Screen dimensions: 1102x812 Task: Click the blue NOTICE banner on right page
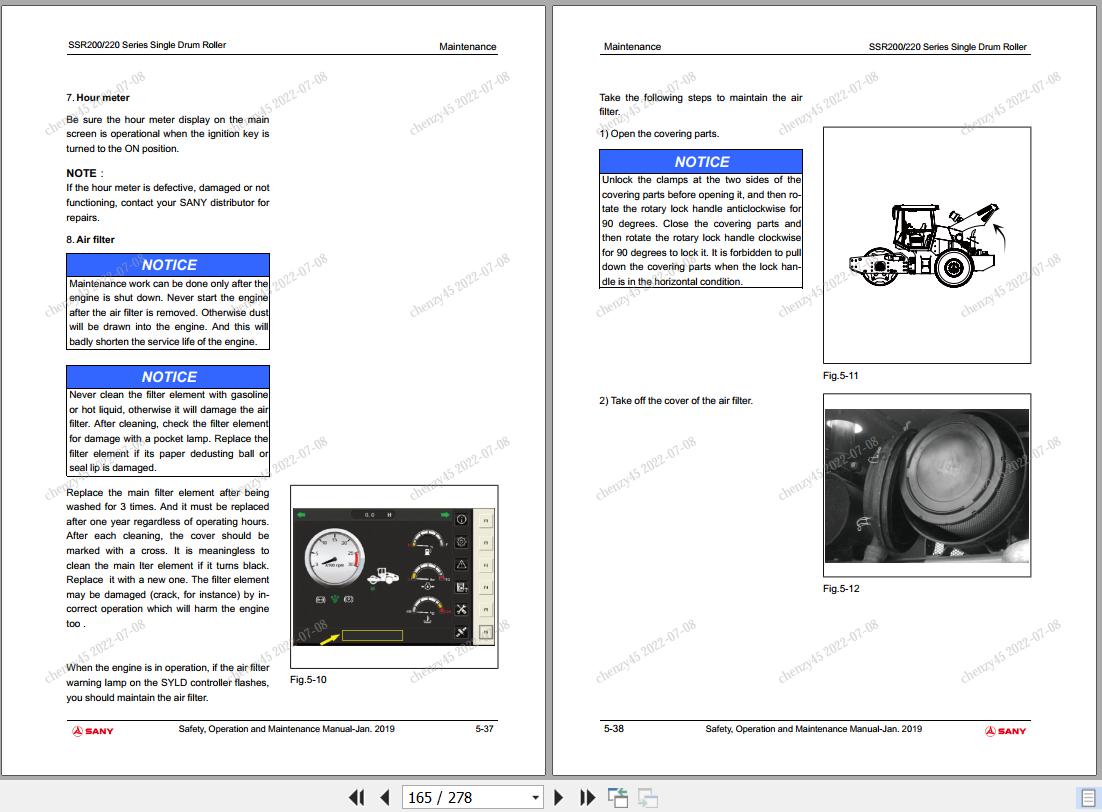[x=701, y=161]
